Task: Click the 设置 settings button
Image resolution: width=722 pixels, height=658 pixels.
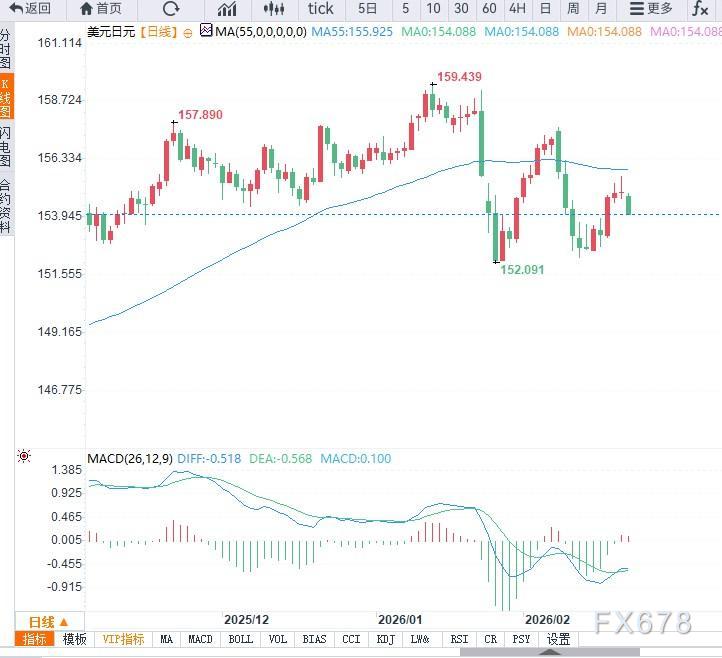Action: (558, 639)
